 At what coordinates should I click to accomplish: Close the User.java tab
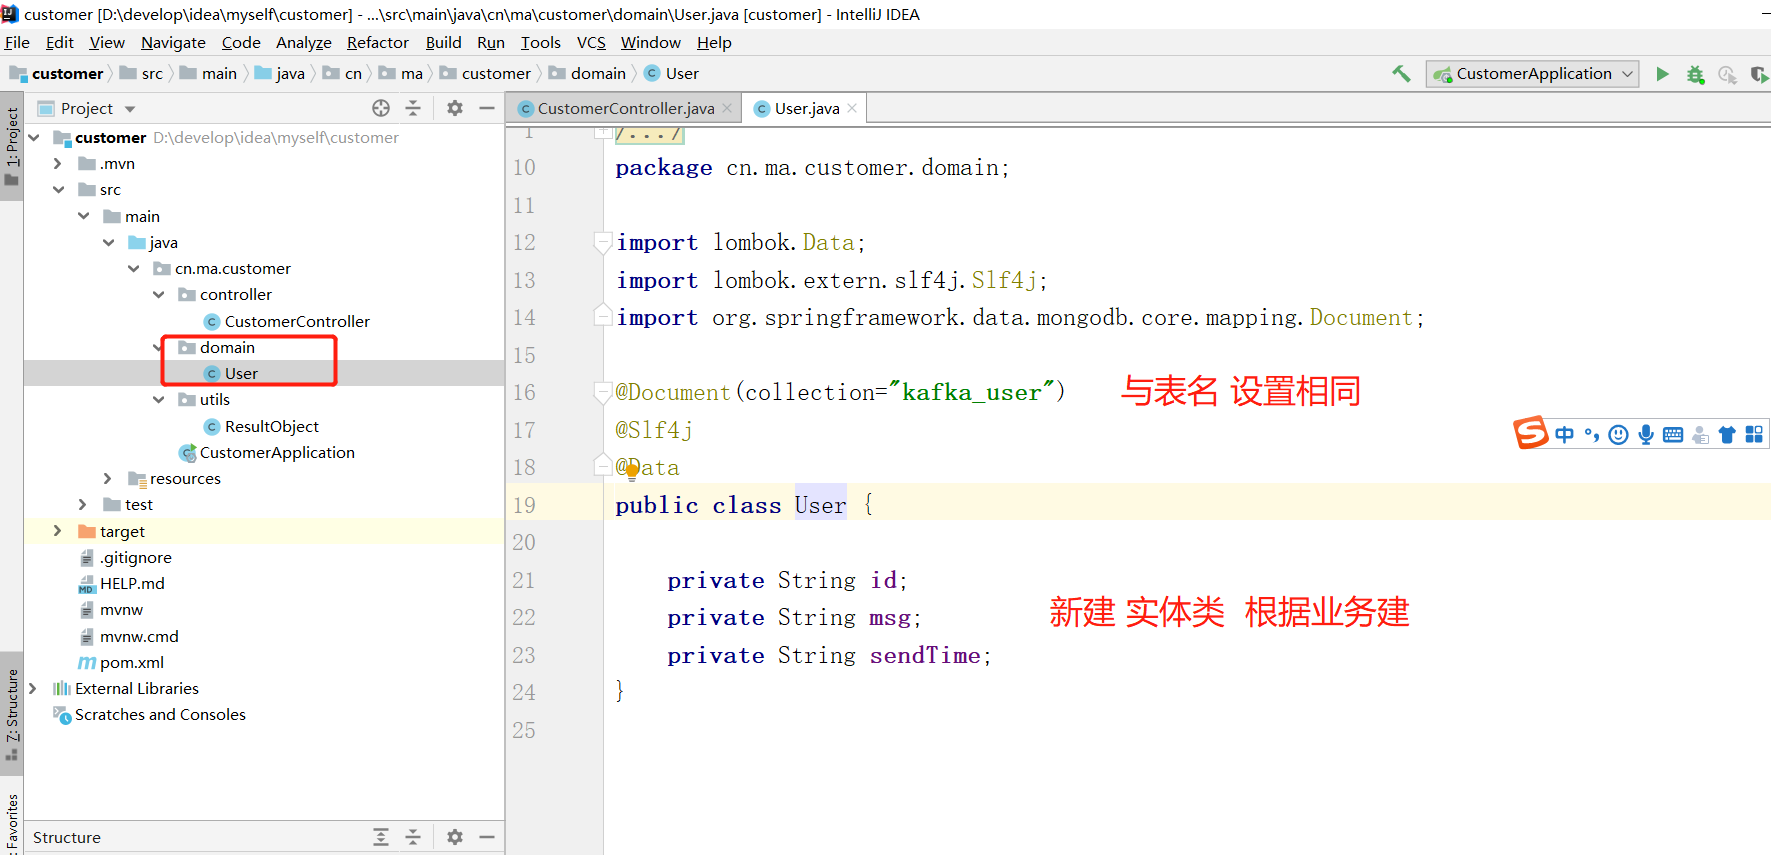coord(852,108)
